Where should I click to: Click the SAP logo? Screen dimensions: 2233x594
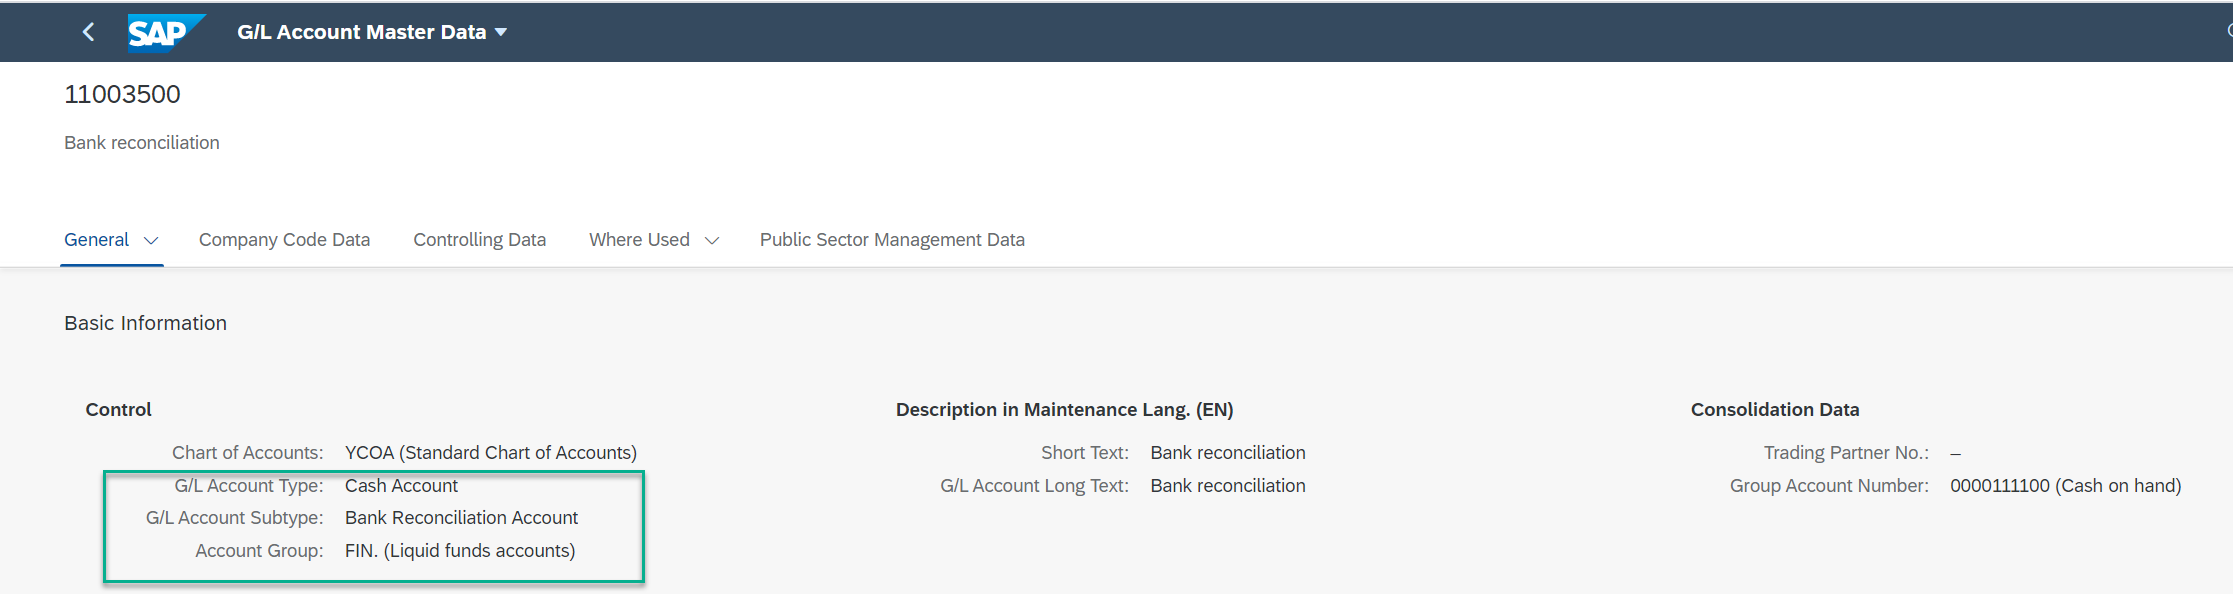click(x=166, y=32)
